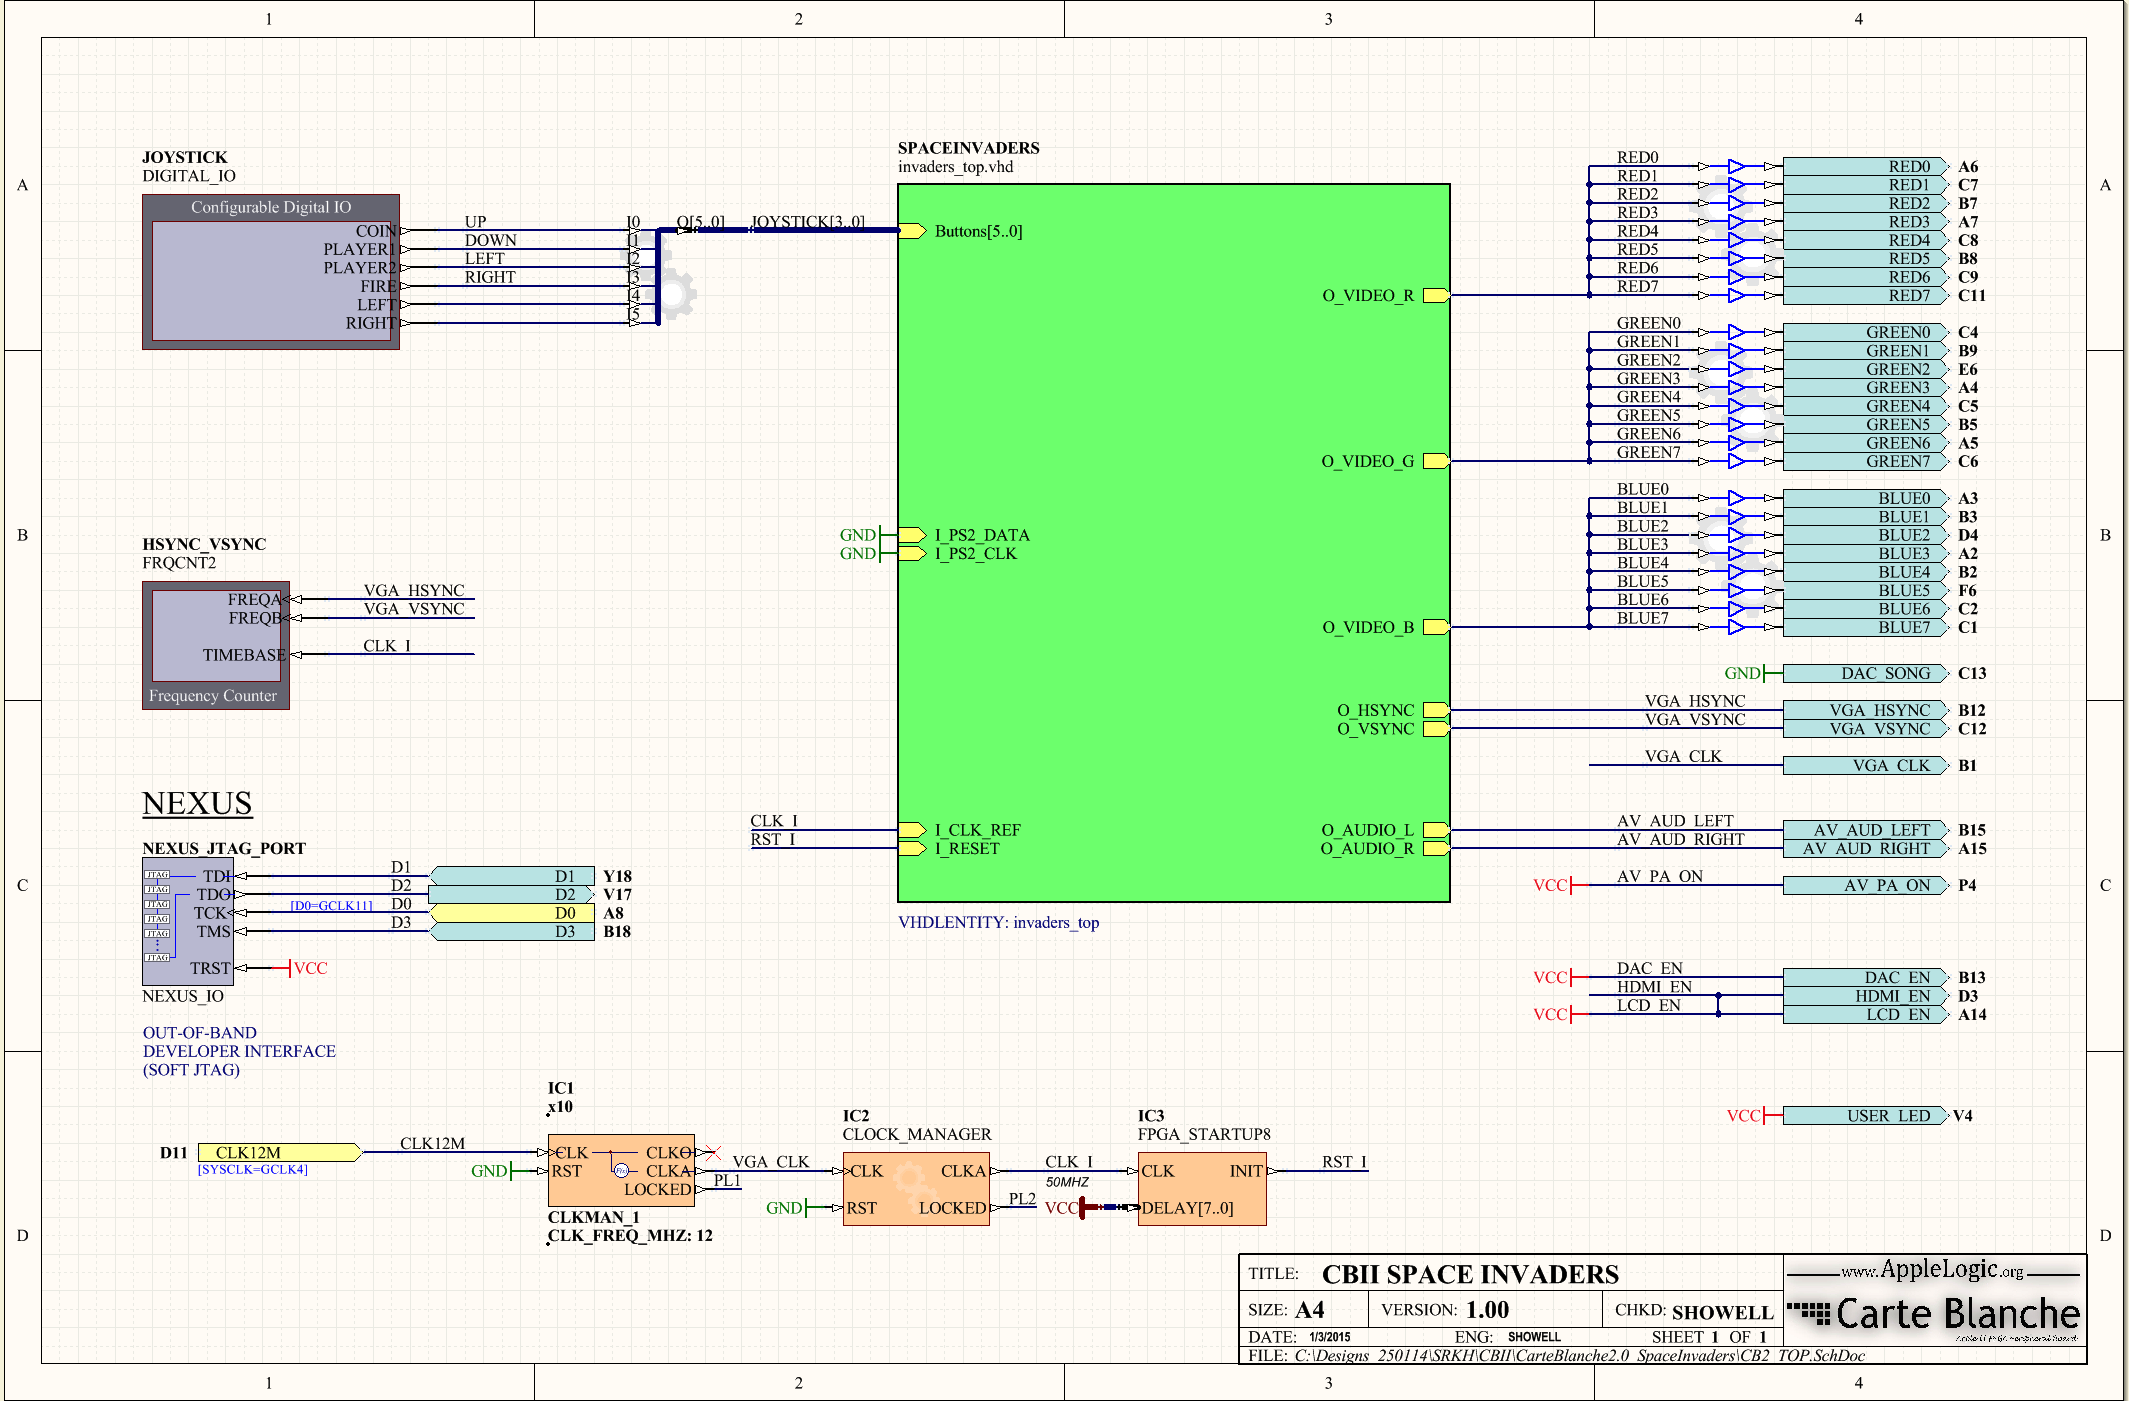The width and height of the screenshot is (2129, 1401).
Task: Click the JOYSTICK Configurable Digital IO component
Action: (271, 272)
